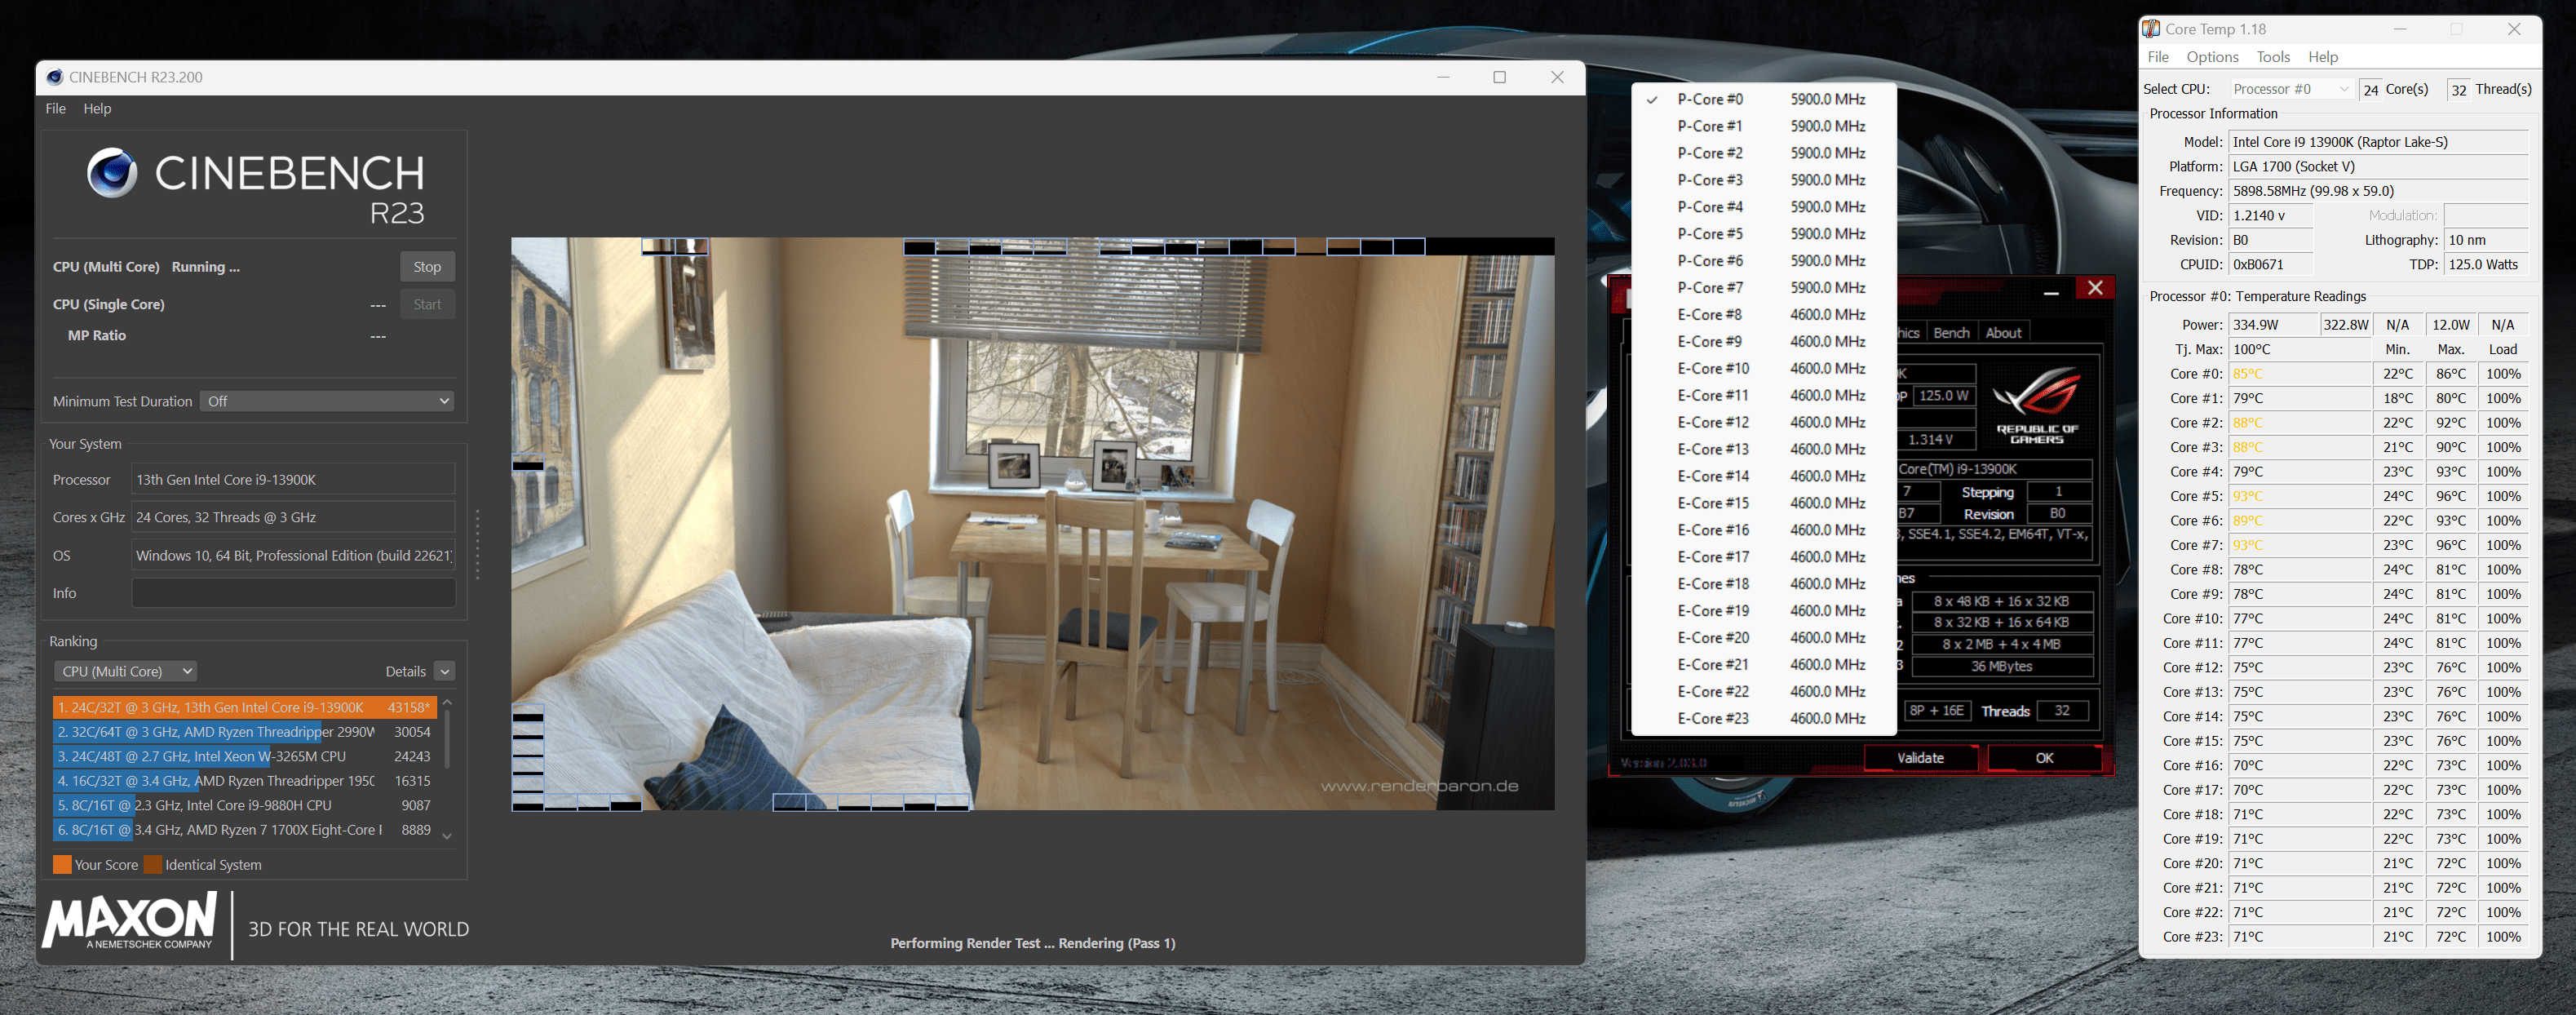Click the TDP value 125.0 Watts
The image size is (2576, 1015).
[x=2486, y=264]
